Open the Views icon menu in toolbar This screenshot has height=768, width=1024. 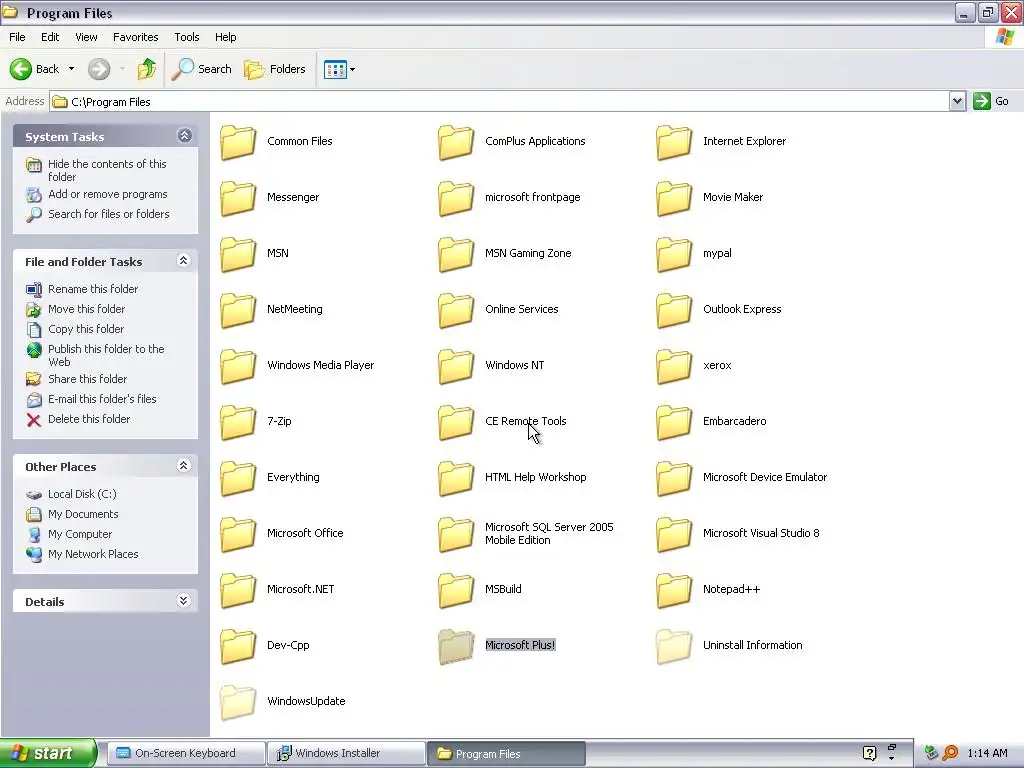[339, 69]
